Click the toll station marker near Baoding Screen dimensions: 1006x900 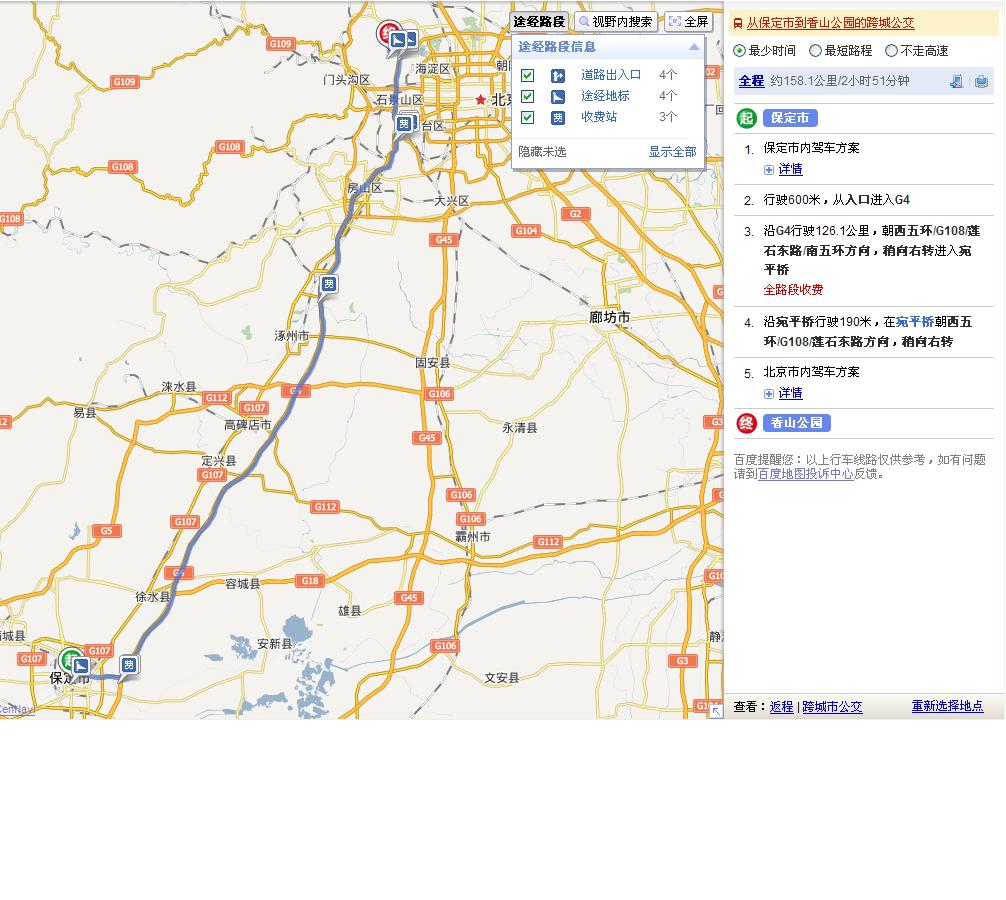[129, 665]
